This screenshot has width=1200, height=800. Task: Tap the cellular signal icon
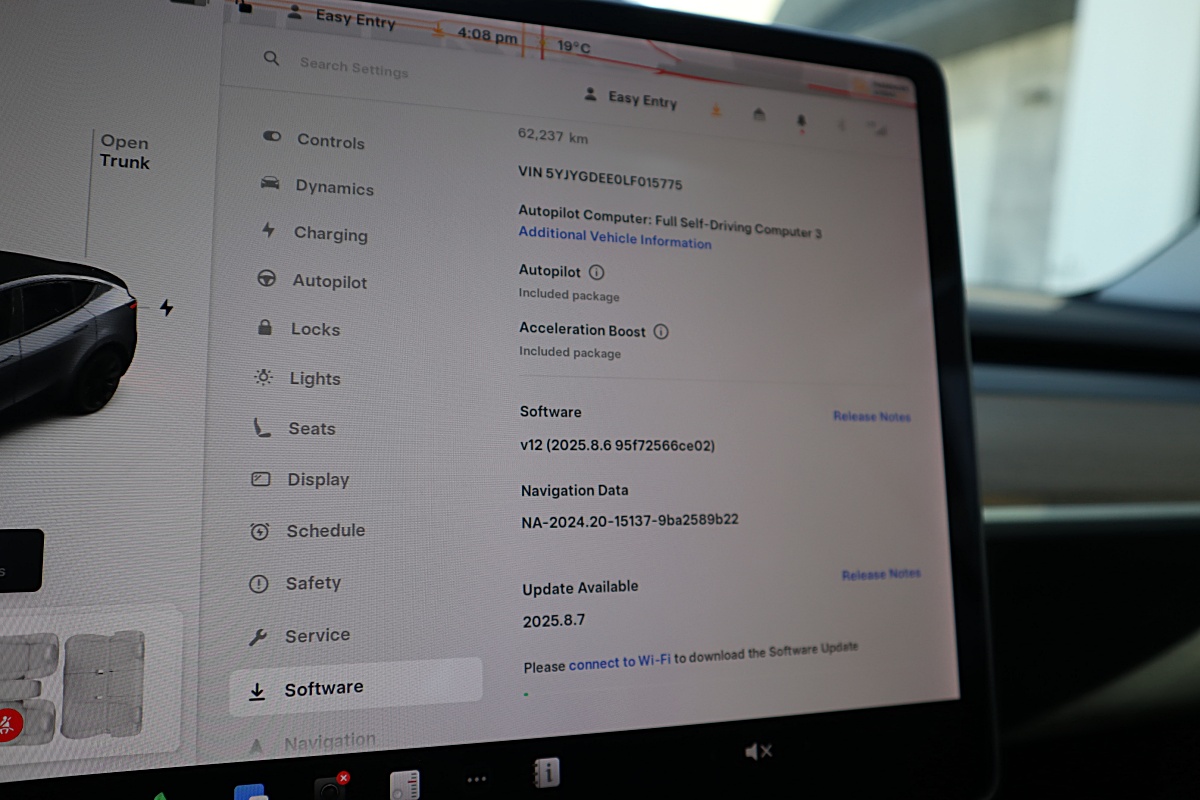tap(877, 128)
